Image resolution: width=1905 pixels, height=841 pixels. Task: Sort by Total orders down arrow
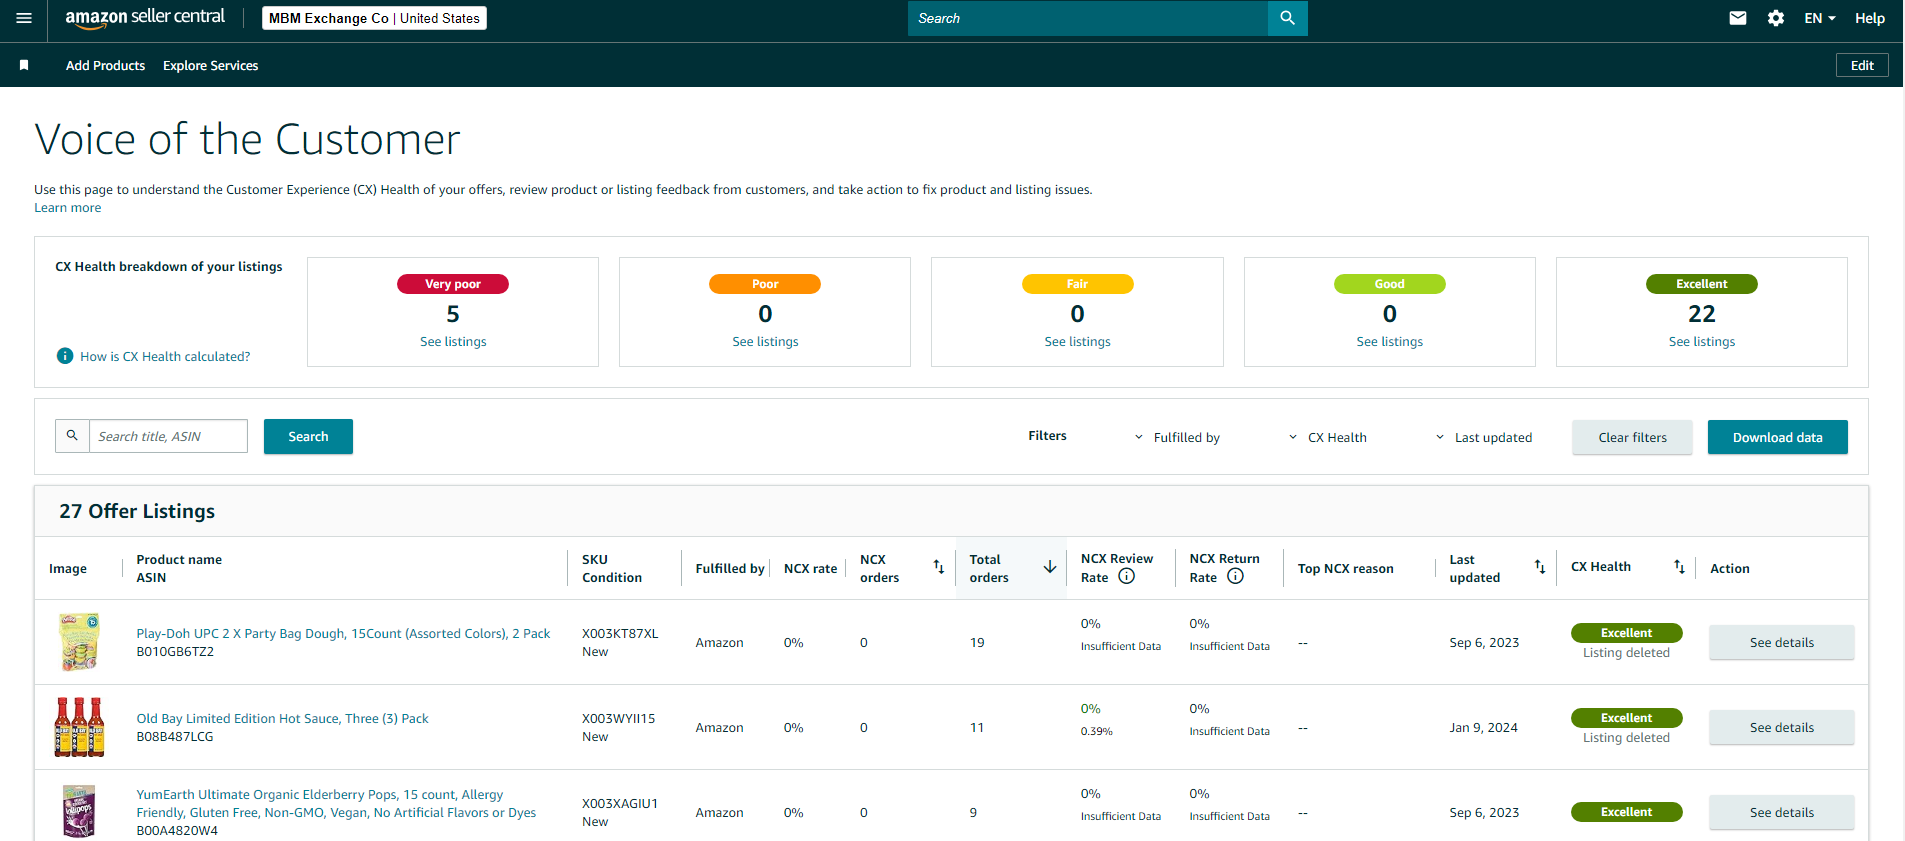click(1049, 567)
